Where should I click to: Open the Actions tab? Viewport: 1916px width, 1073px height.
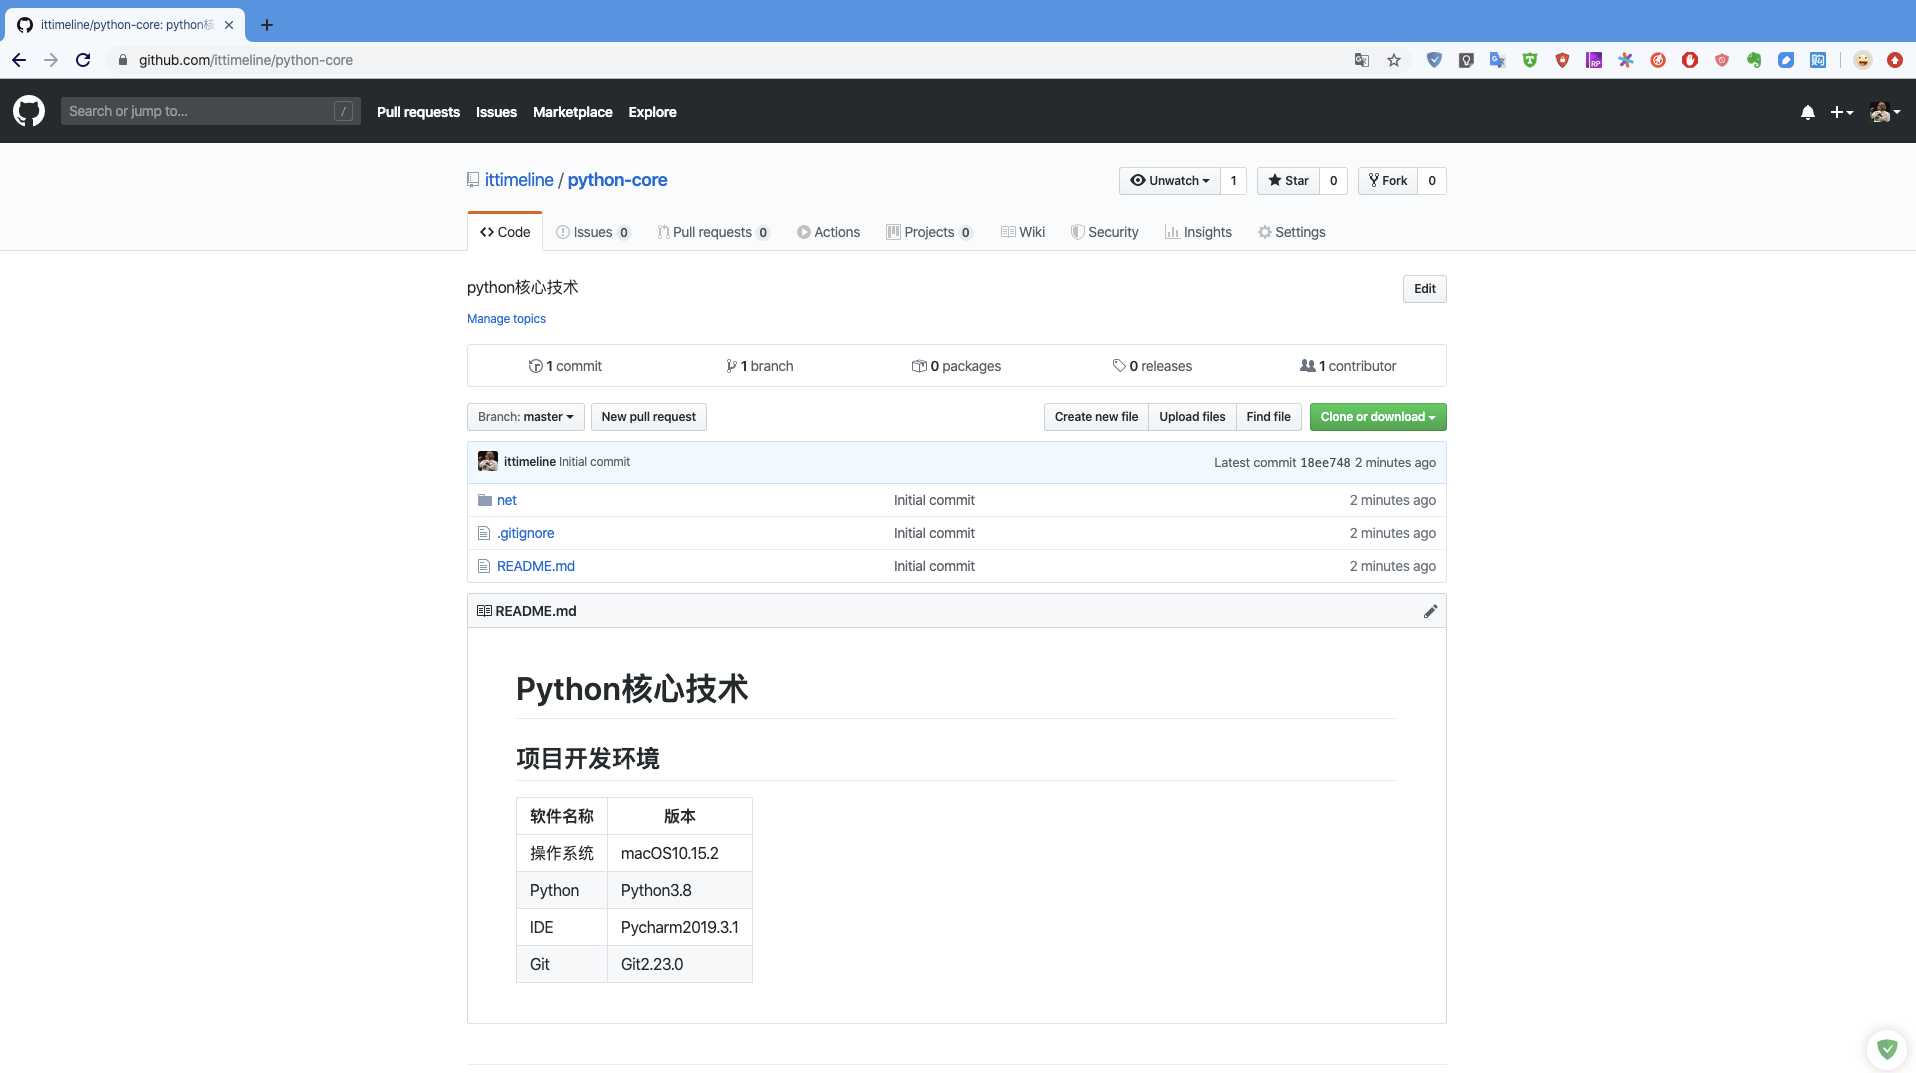[x=829, y=232]
